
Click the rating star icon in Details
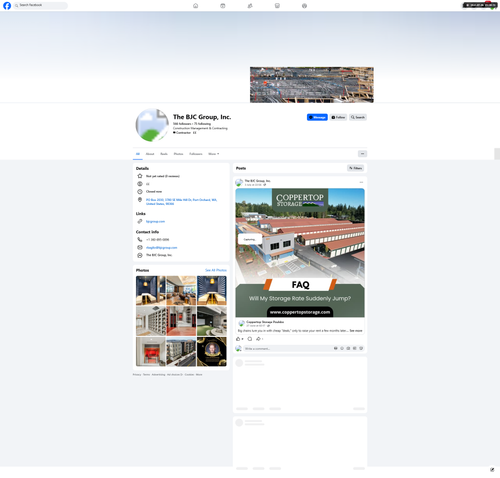[140, 176]
